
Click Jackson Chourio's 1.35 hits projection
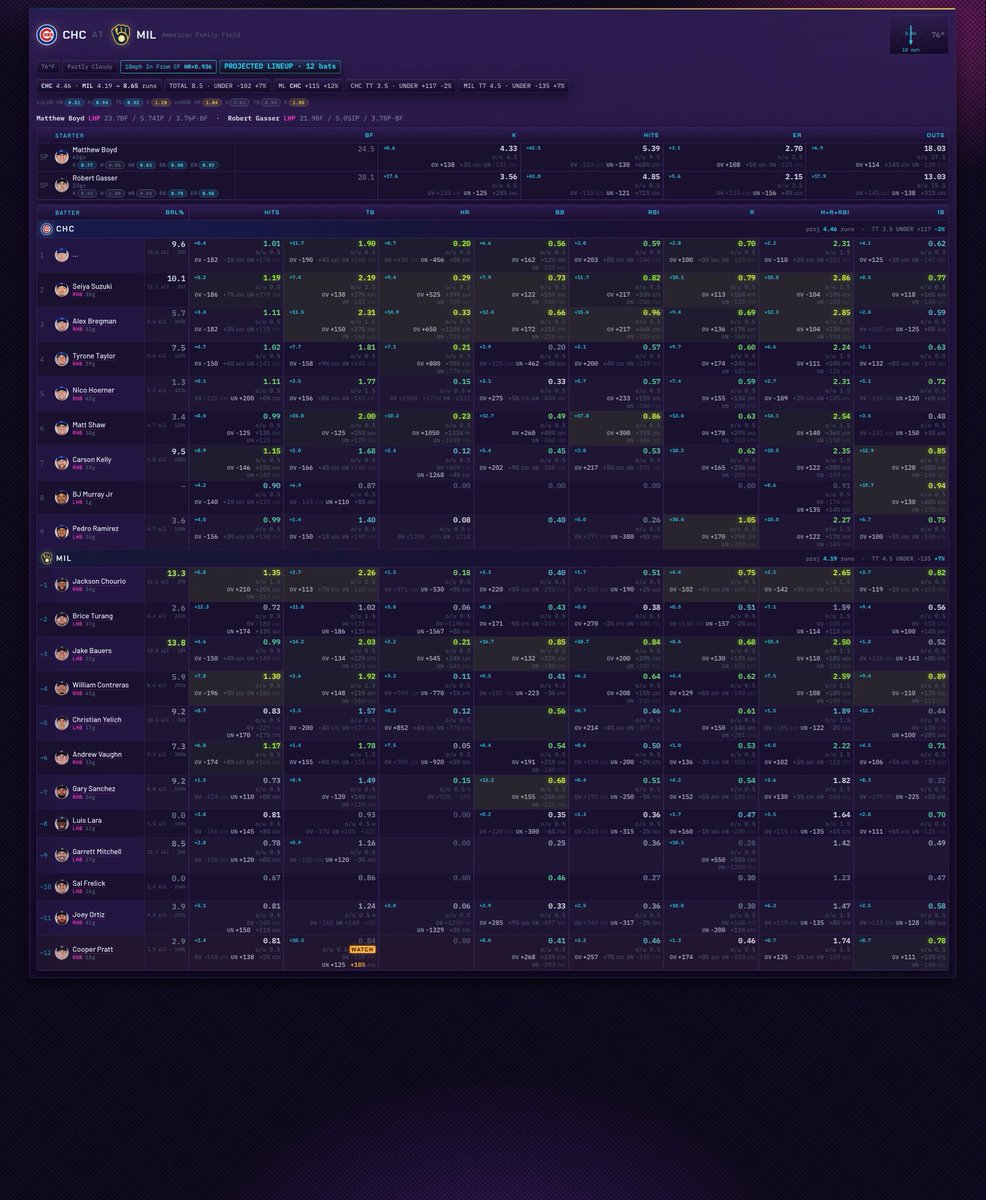(x=271, y=574)
